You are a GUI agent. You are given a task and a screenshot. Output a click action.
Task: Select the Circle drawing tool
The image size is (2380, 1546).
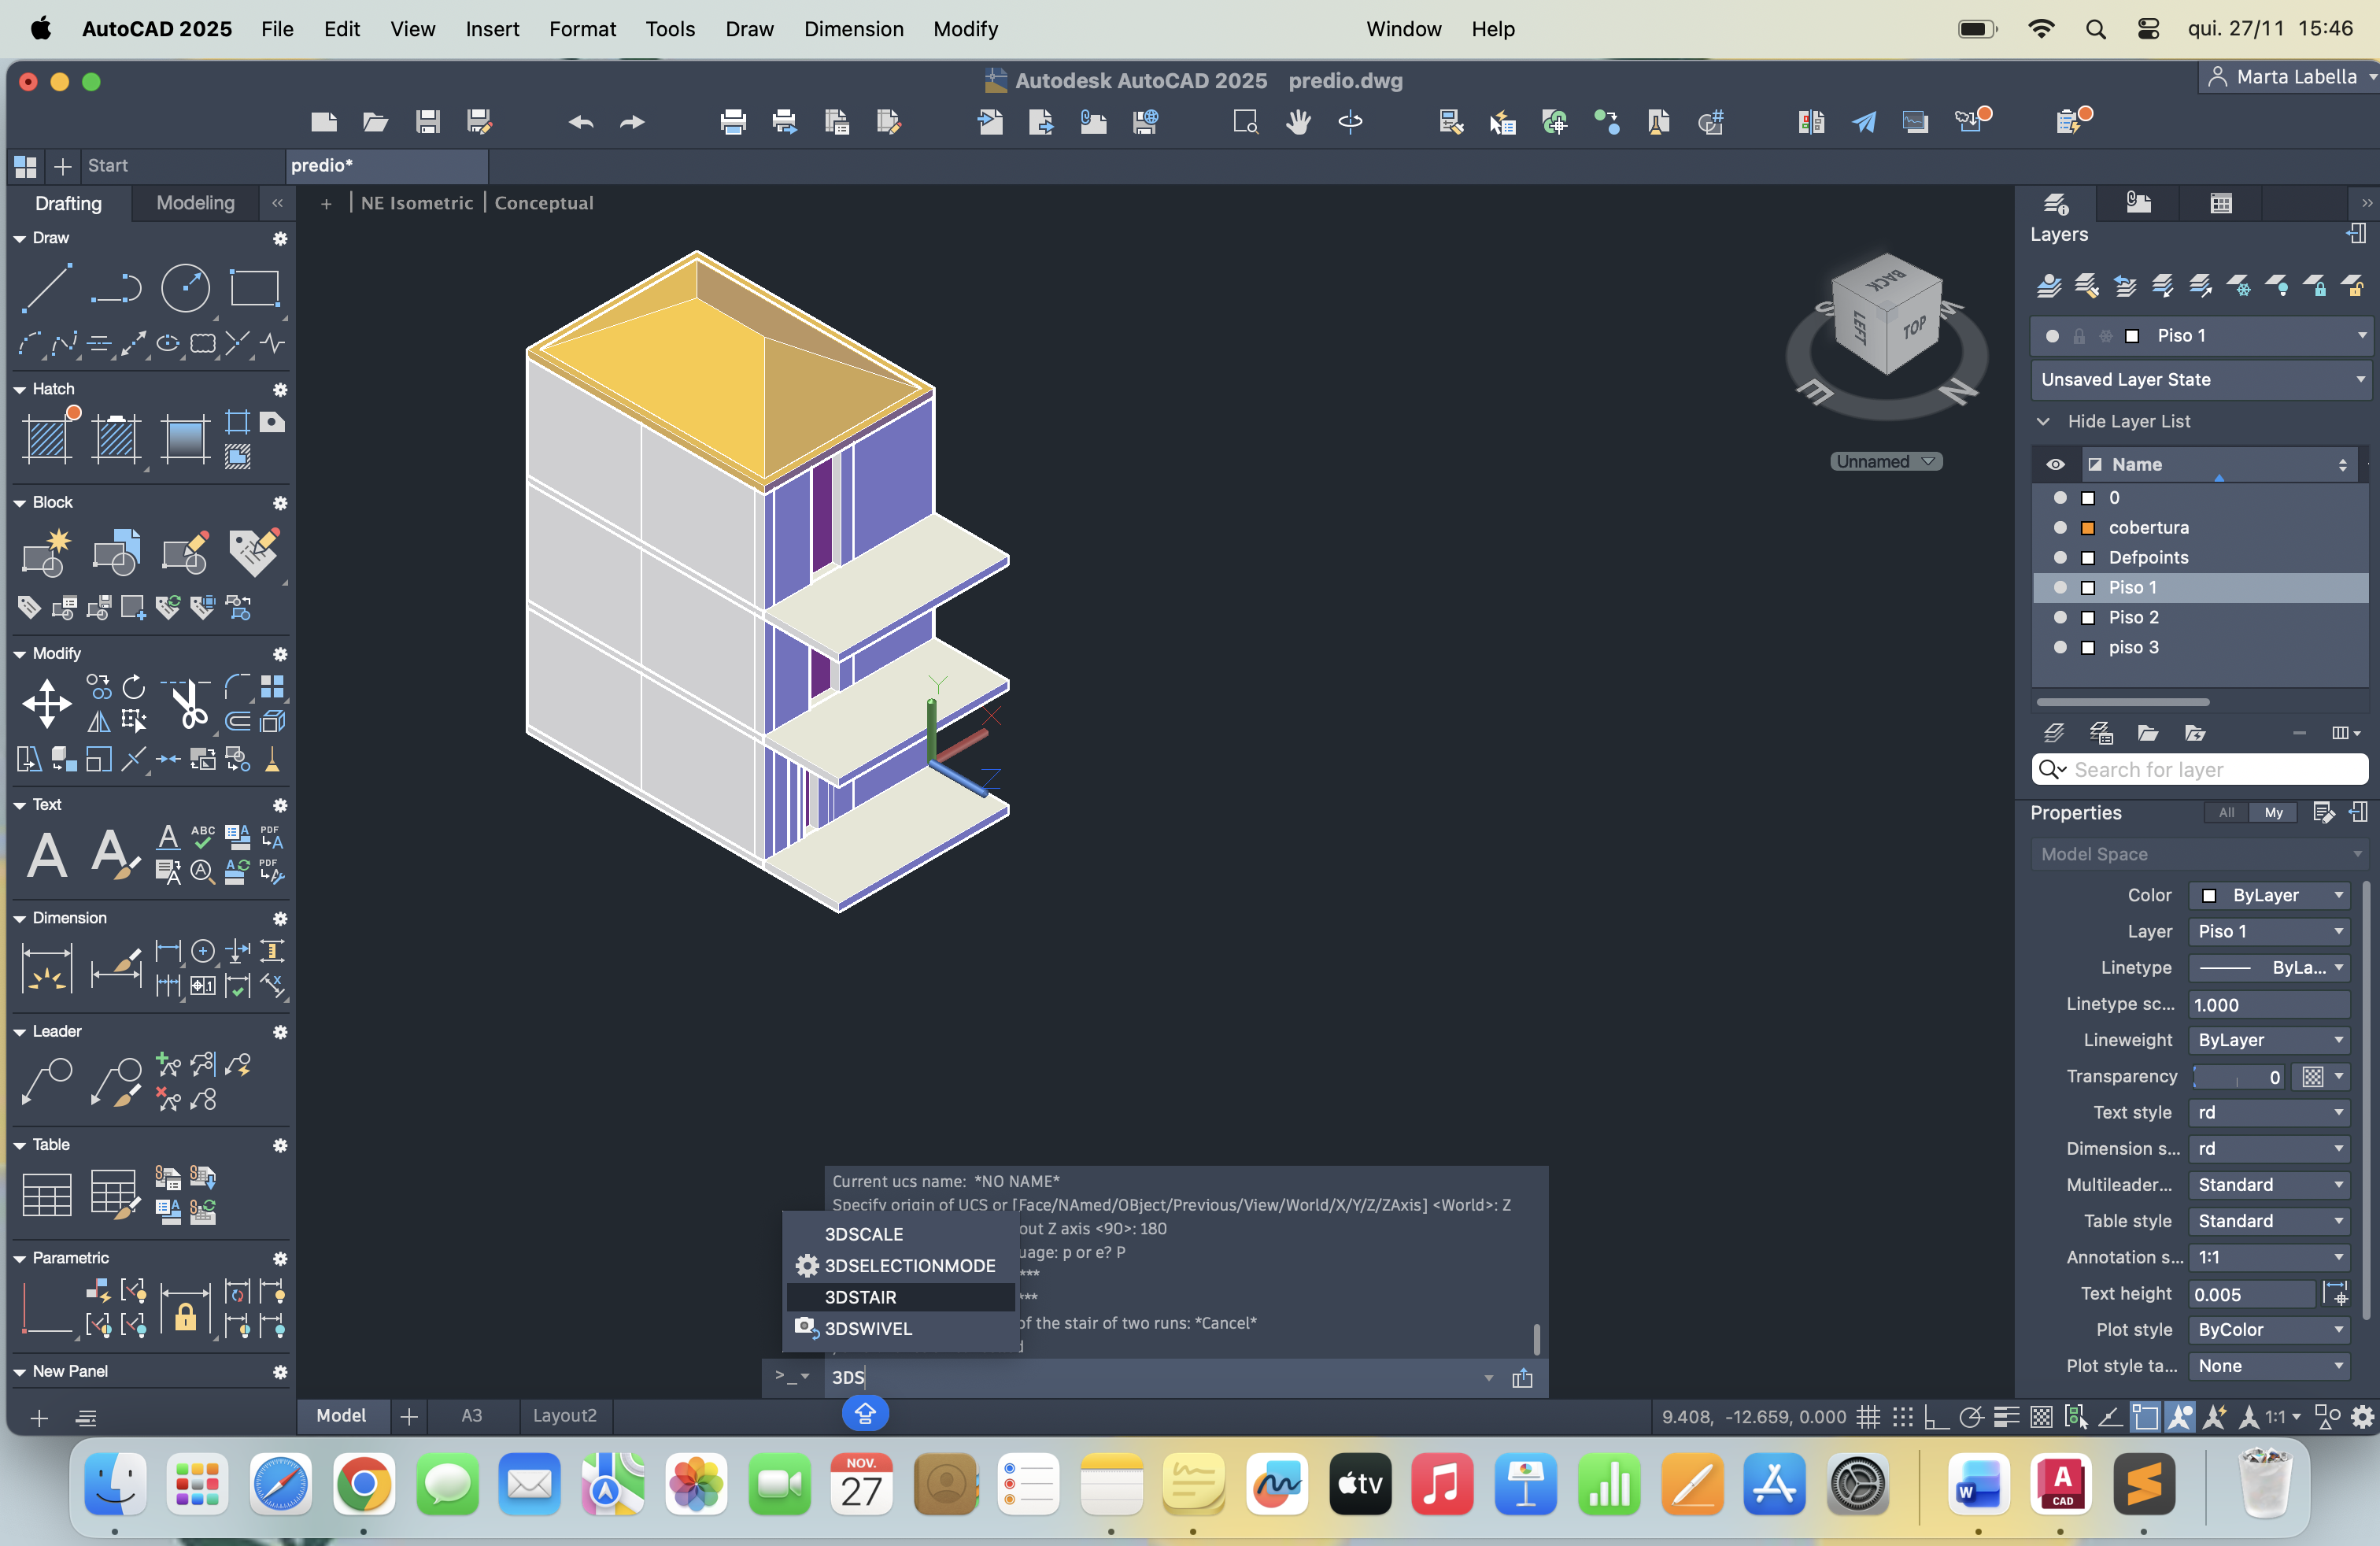point(186,288)
